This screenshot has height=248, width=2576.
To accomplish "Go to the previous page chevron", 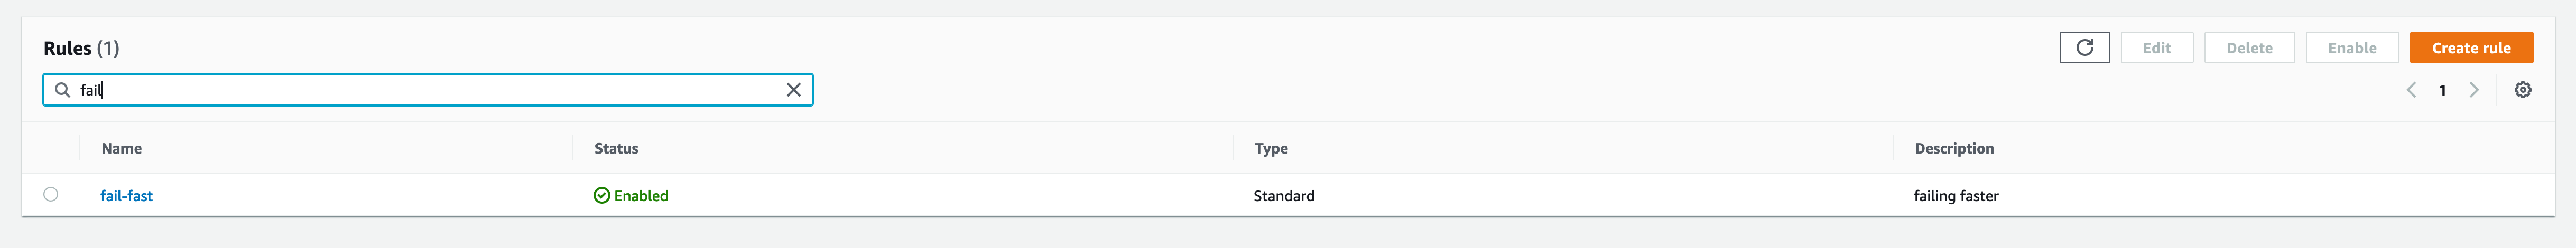I will coord(2411,90).
